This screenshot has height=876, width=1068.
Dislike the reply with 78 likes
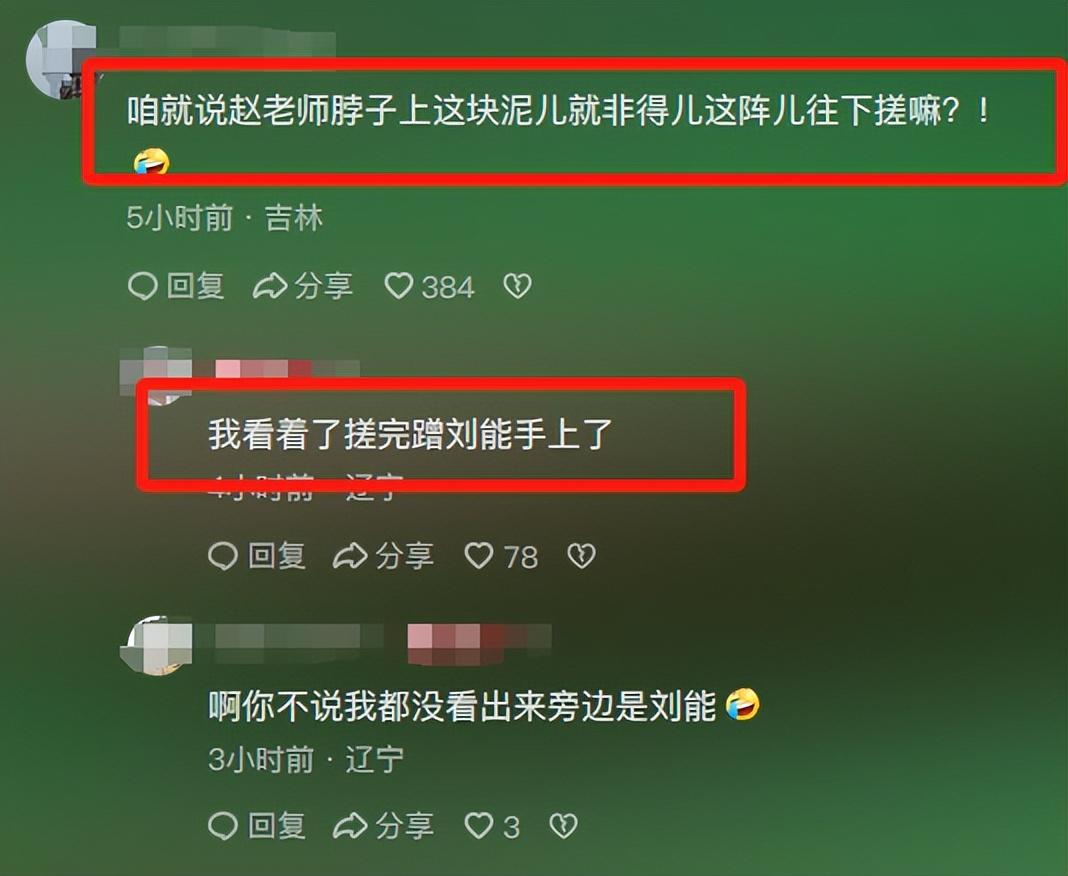581,557
